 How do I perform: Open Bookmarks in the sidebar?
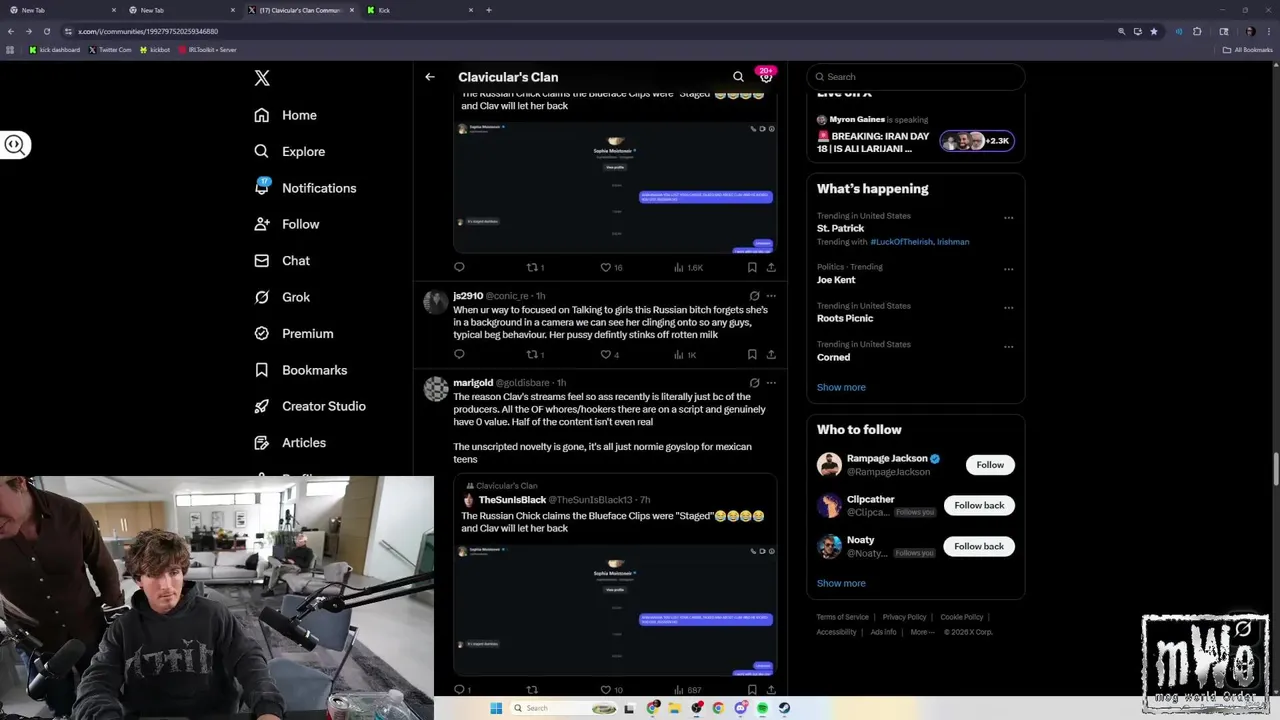click(301, 370)
